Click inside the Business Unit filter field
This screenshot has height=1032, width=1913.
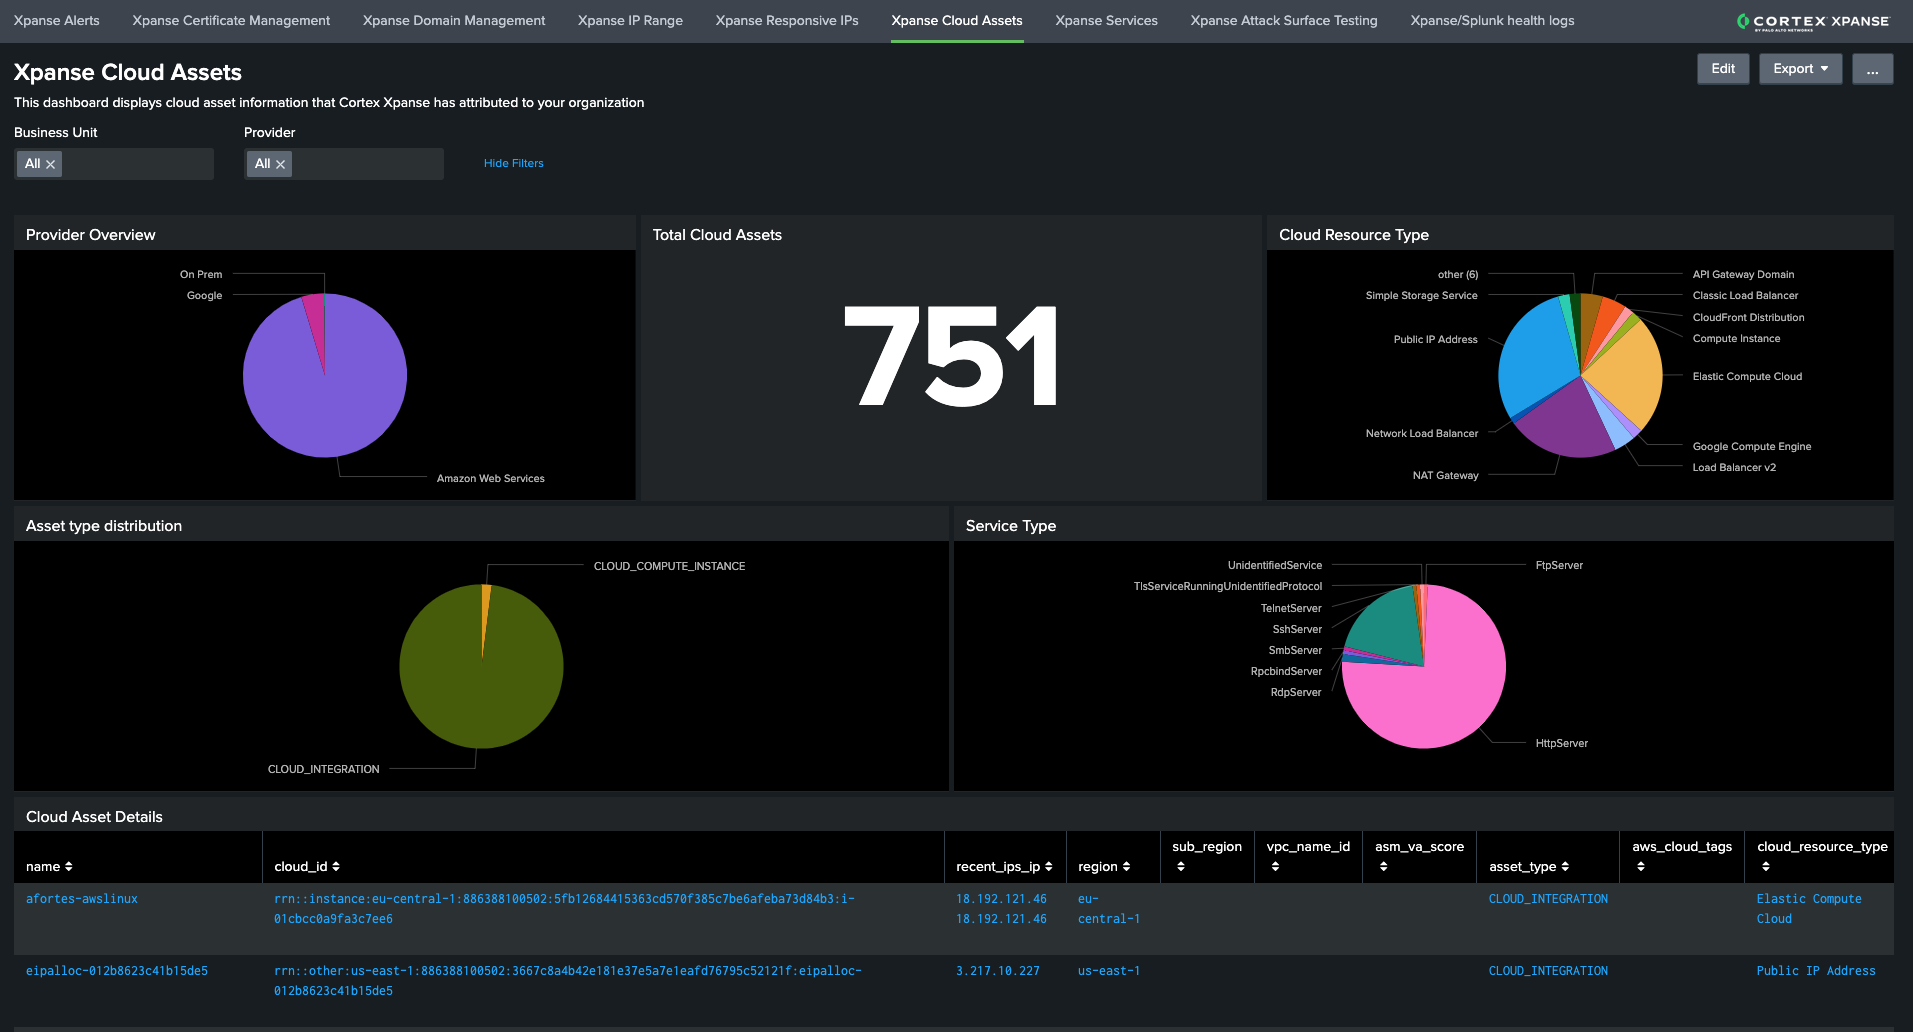114,164
